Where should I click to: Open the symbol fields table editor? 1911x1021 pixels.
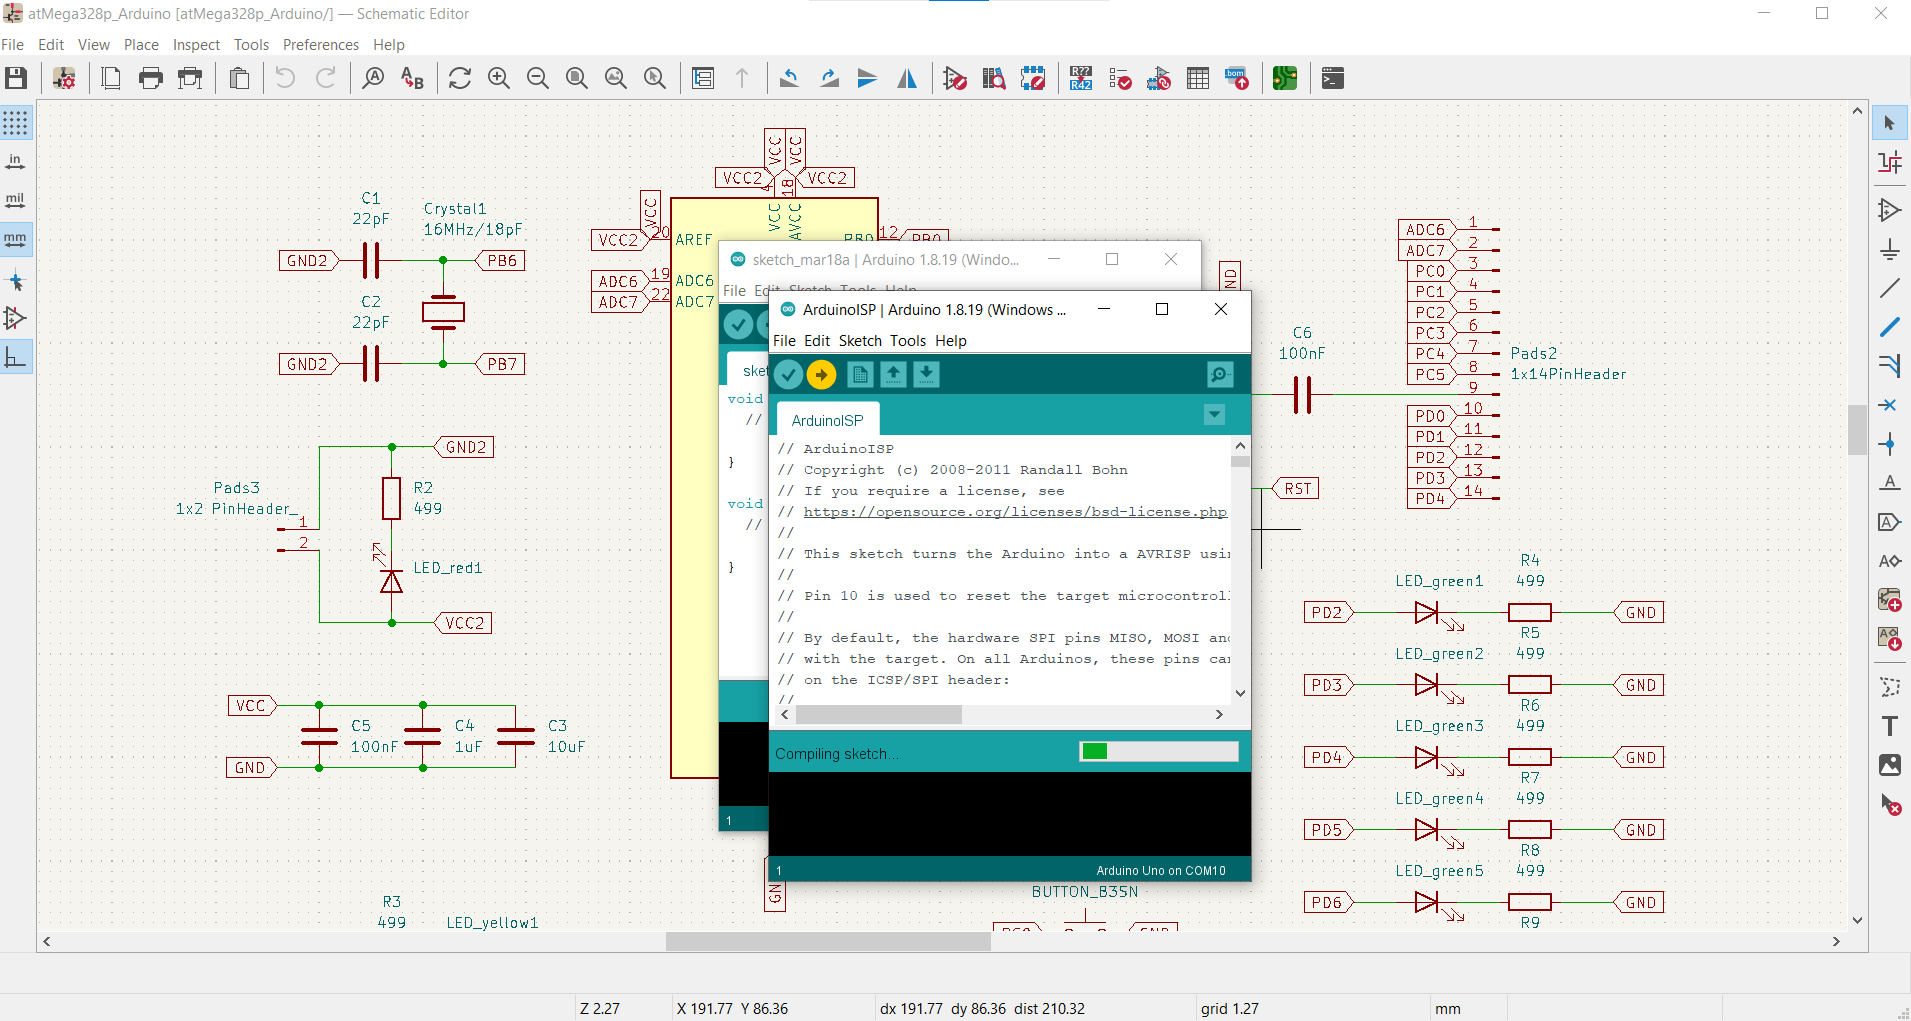pos(1198,78)
